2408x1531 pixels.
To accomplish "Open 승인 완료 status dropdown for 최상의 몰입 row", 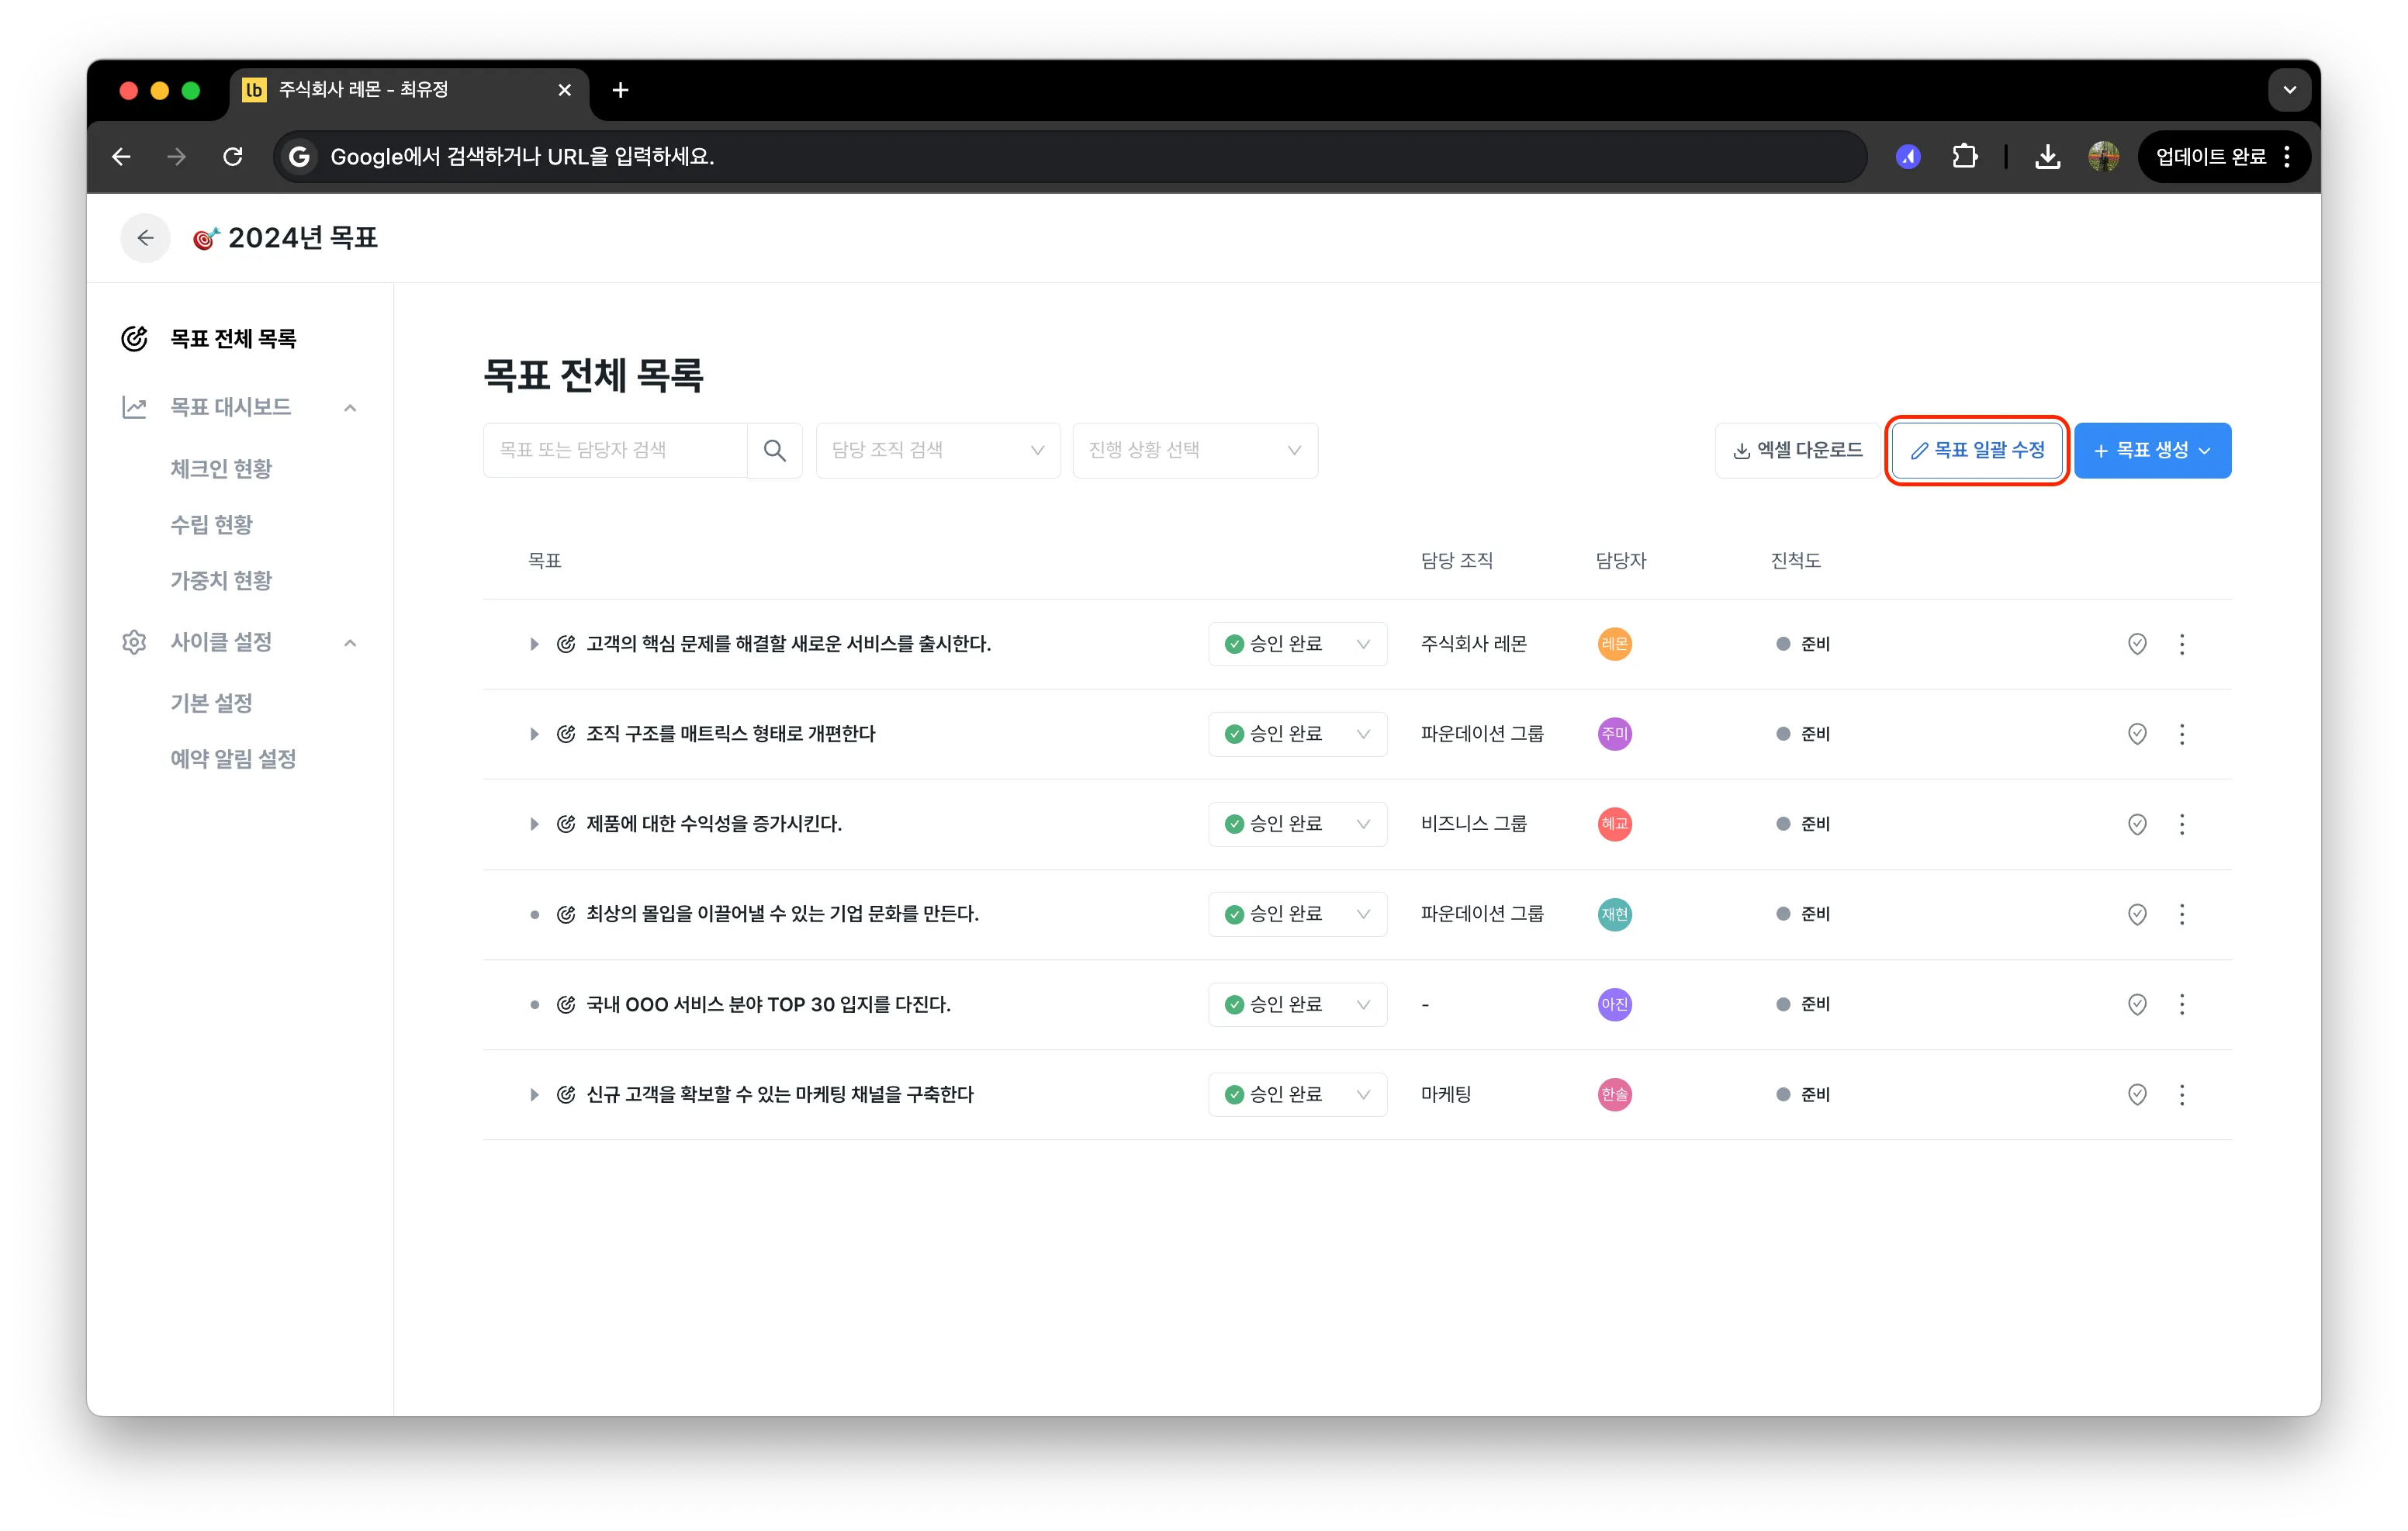I will tap(1297, 914).
